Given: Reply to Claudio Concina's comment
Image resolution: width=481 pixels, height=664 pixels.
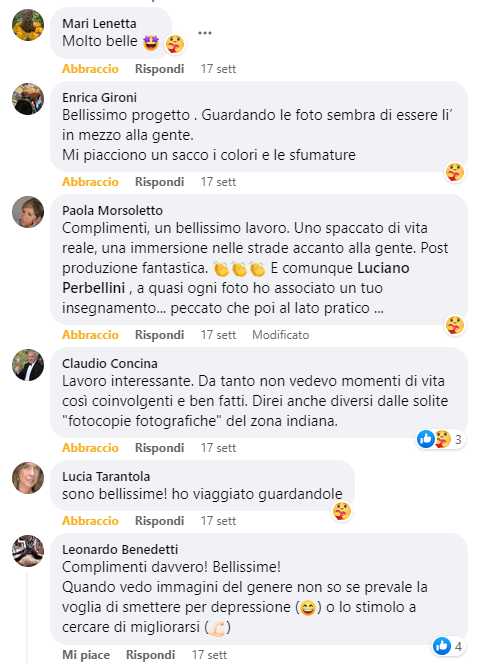Looking at the screenshot, I should coord(159,448).
